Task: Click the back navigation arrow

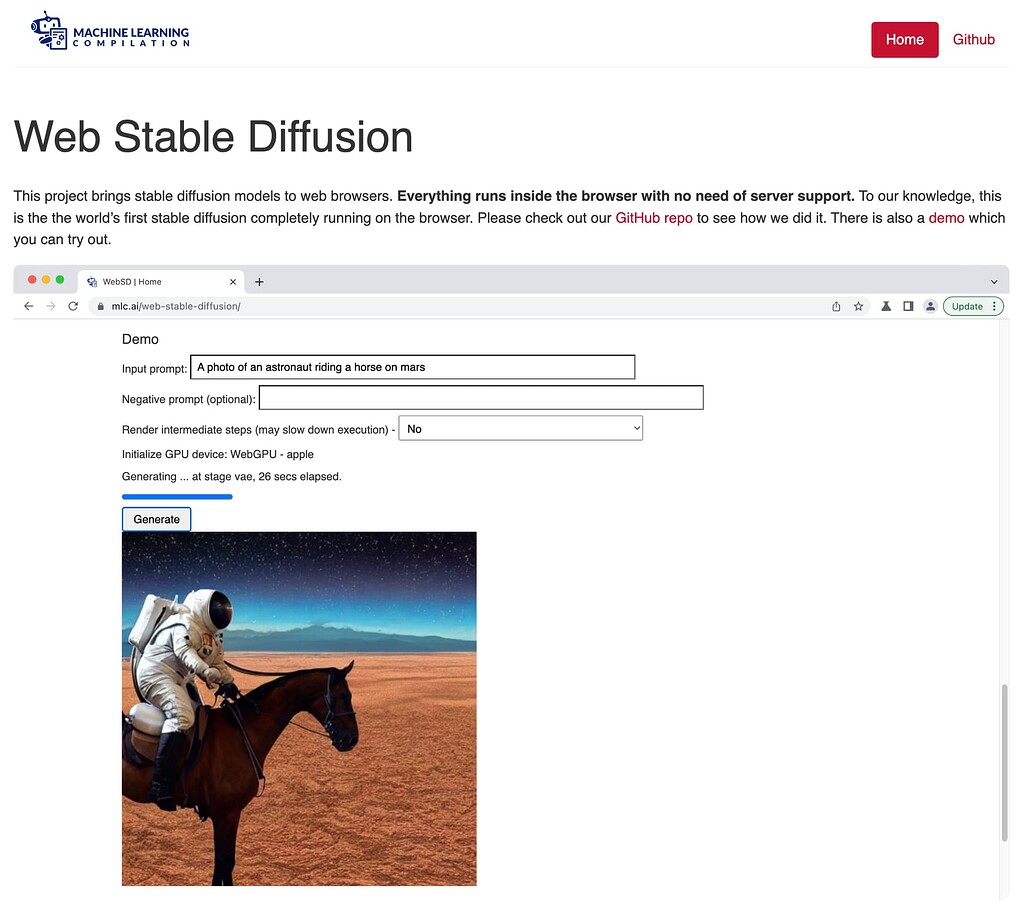Action: (x=28, y=306)
